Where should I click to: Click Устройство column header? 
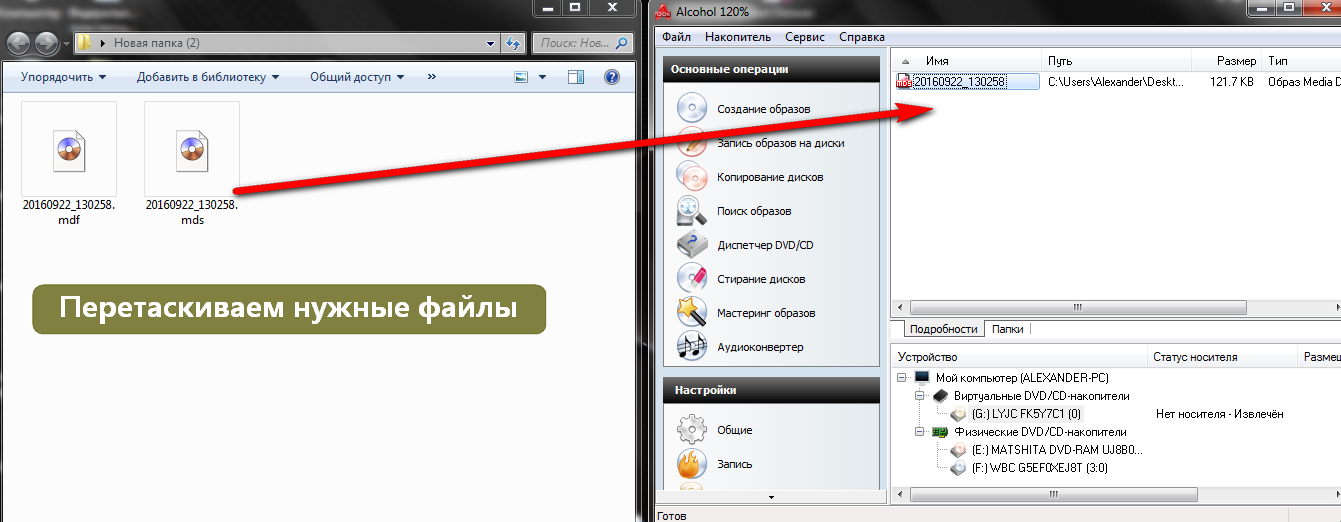[x=1019, y=357]
